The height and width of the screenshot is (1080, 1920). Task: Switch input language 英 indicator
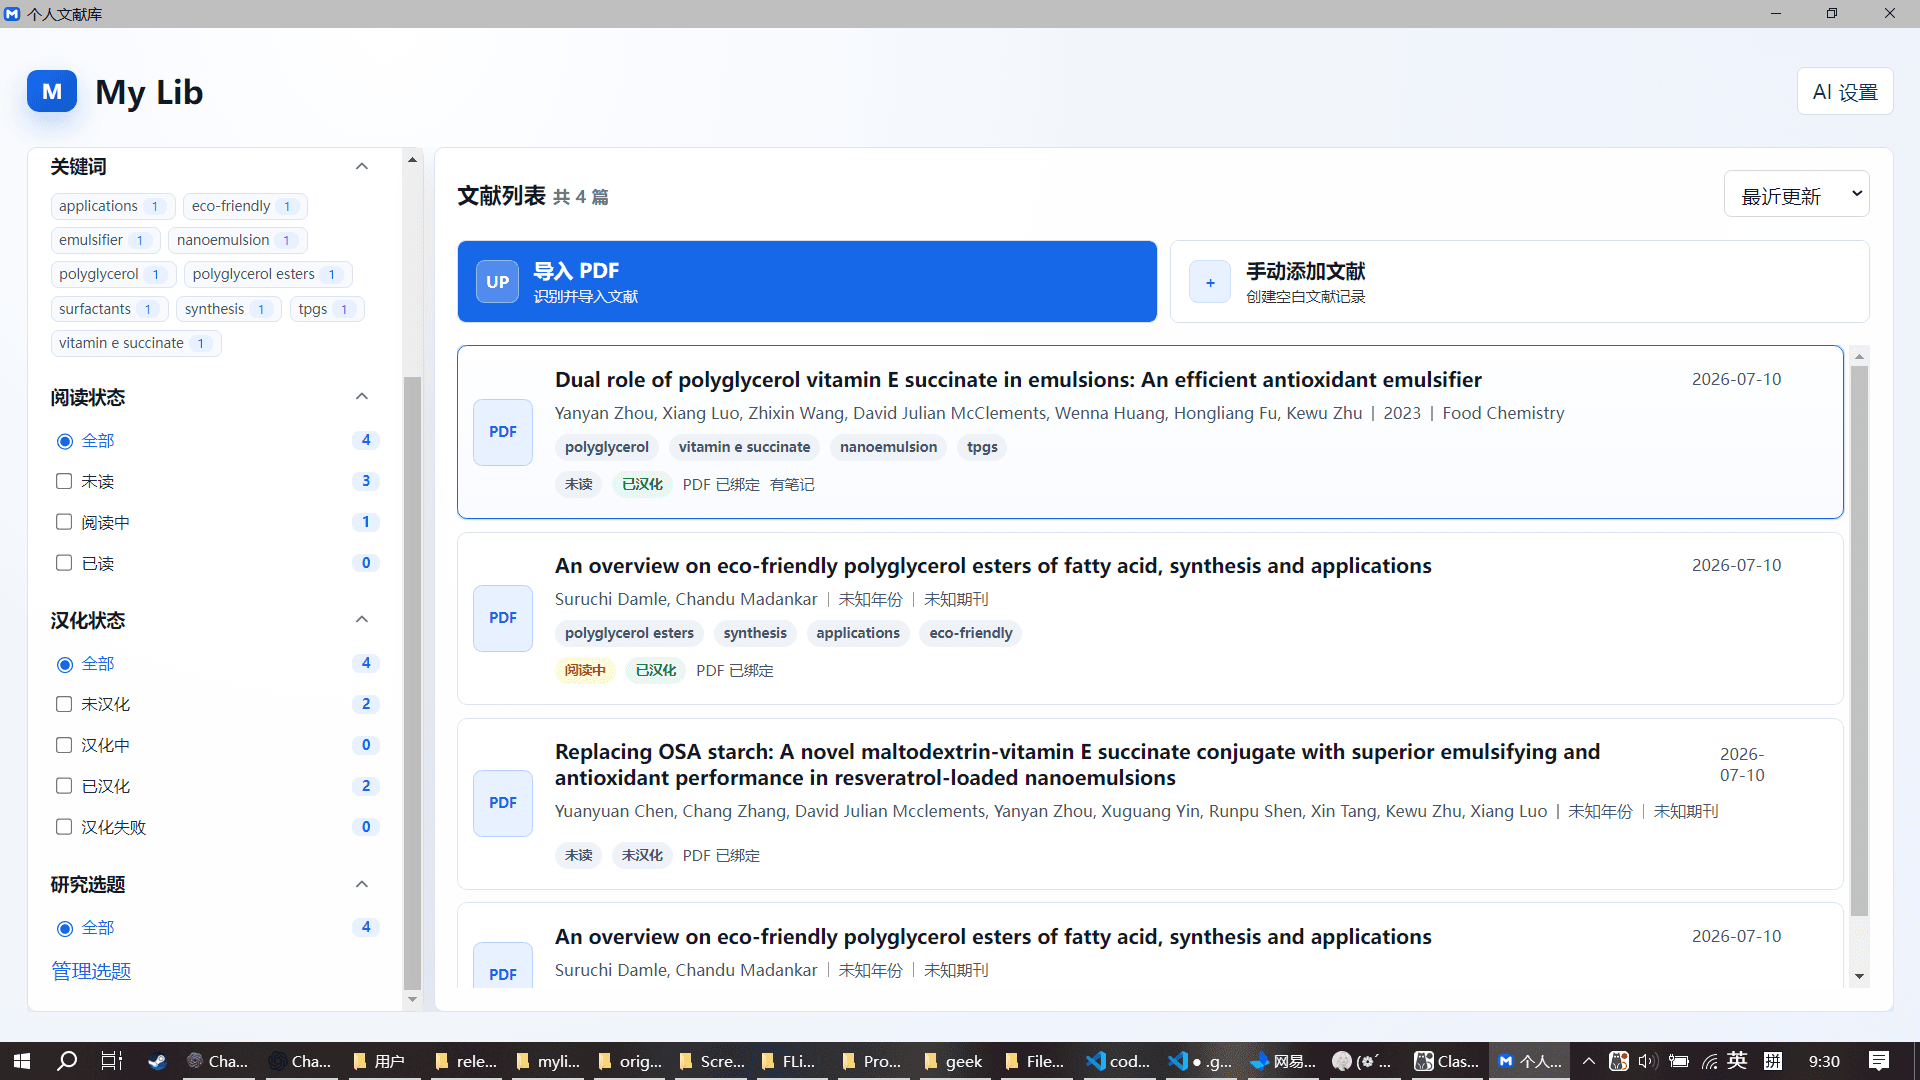click(1737, 1061)
